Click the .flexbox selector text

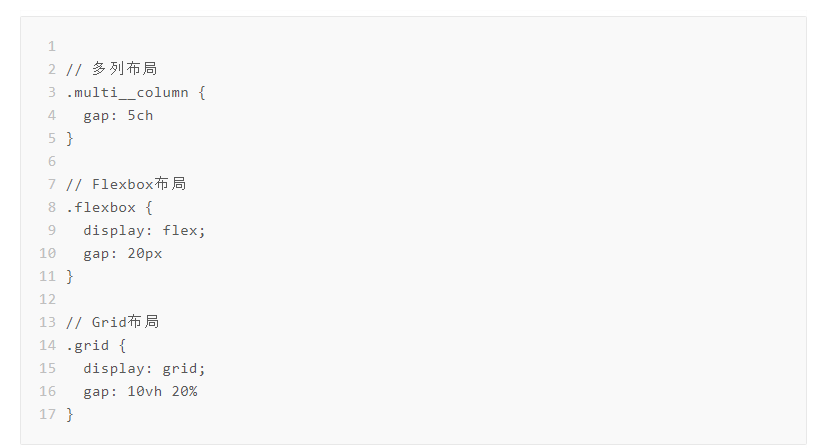[101, 207]
